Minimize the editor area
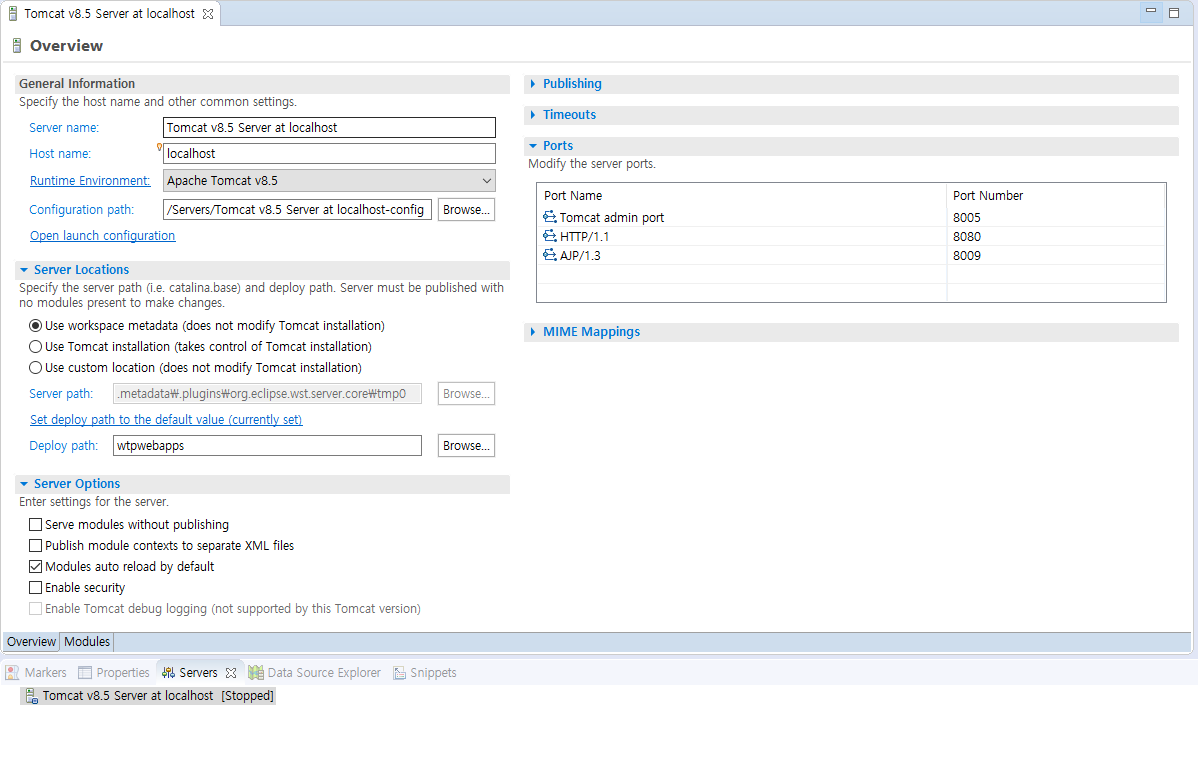 coord(1151,12)
